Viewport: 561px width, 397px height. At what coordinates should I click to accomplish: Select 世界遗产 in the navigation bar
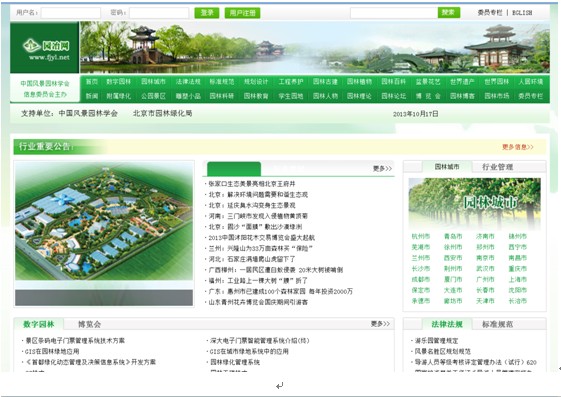tap(462, 82)
